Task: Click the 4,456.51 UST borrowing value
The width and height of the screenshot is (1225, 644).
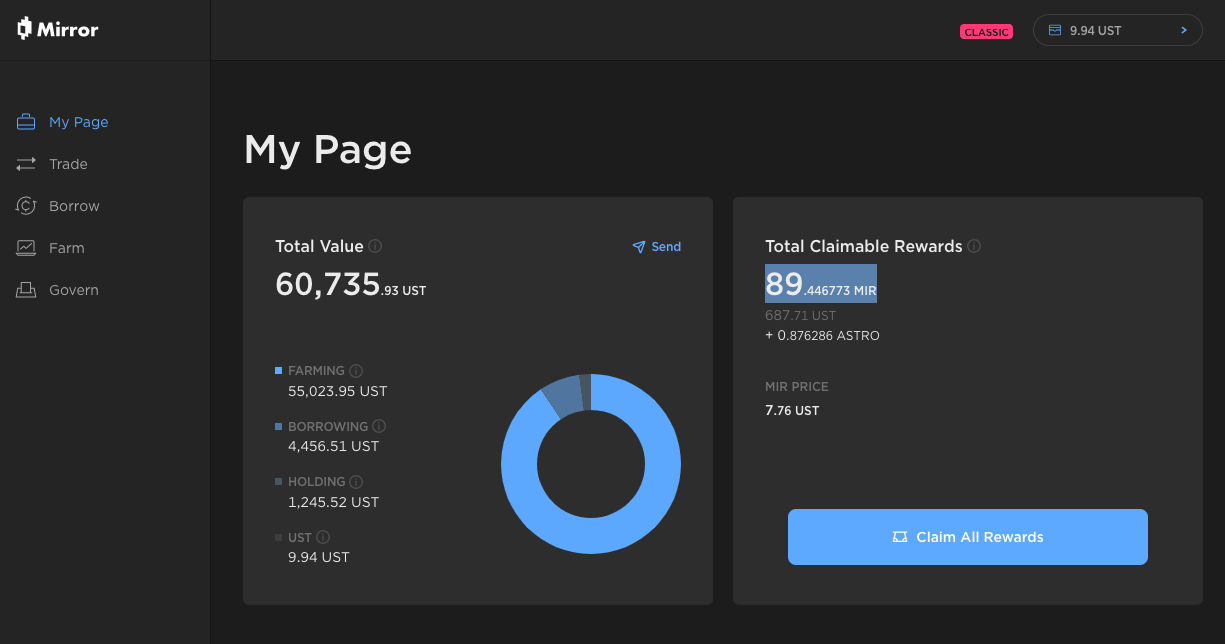Action: pyautogui.click(x=333, y=446)
